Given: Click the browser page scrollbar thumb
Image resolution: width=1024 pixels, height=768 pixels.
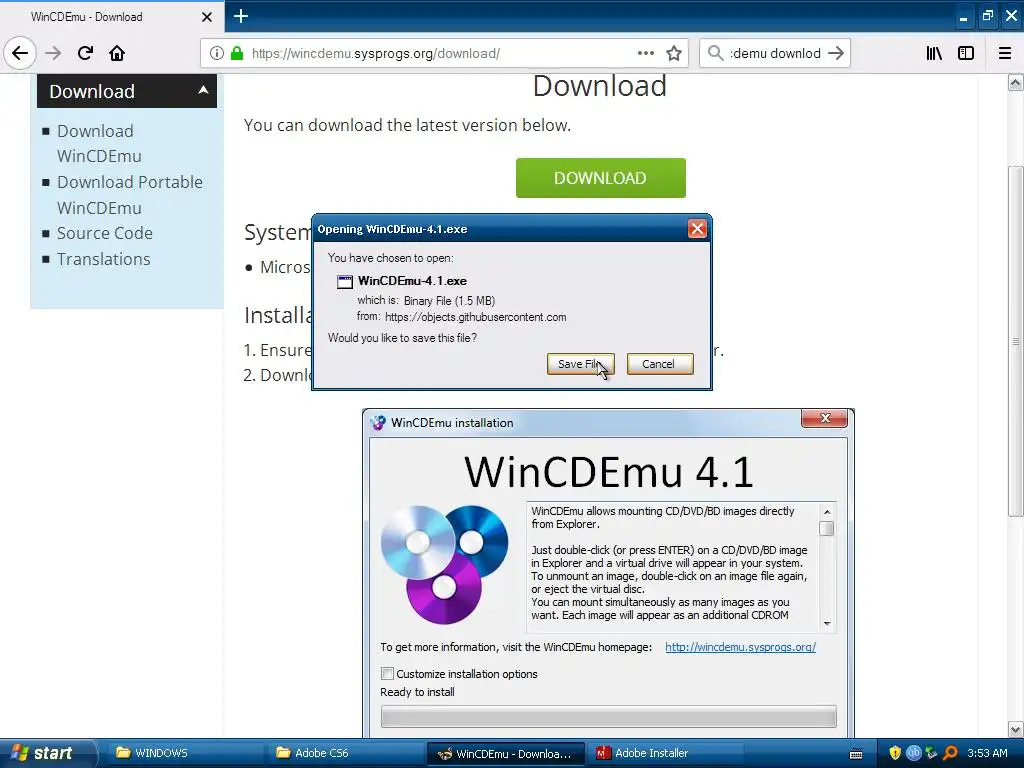Looking at the screenshot, I should pyautogui.click(x=1015, y=340).
